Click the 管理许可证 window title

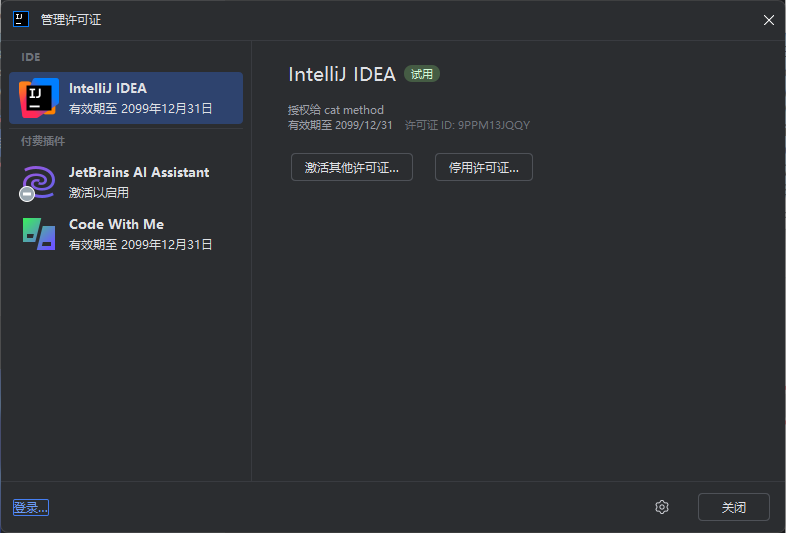71,20
